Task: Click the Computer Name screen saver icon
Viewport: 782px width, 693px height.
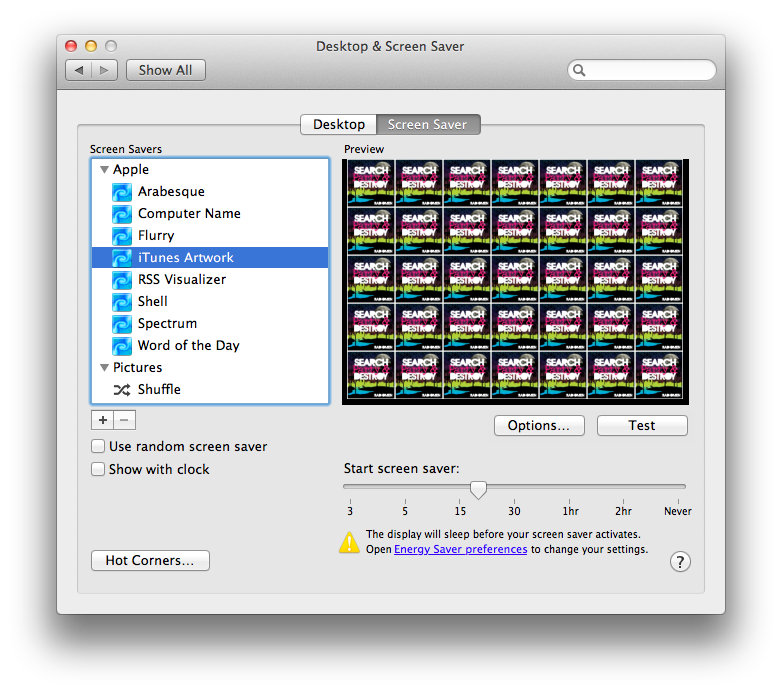Action: coord(122,214)
